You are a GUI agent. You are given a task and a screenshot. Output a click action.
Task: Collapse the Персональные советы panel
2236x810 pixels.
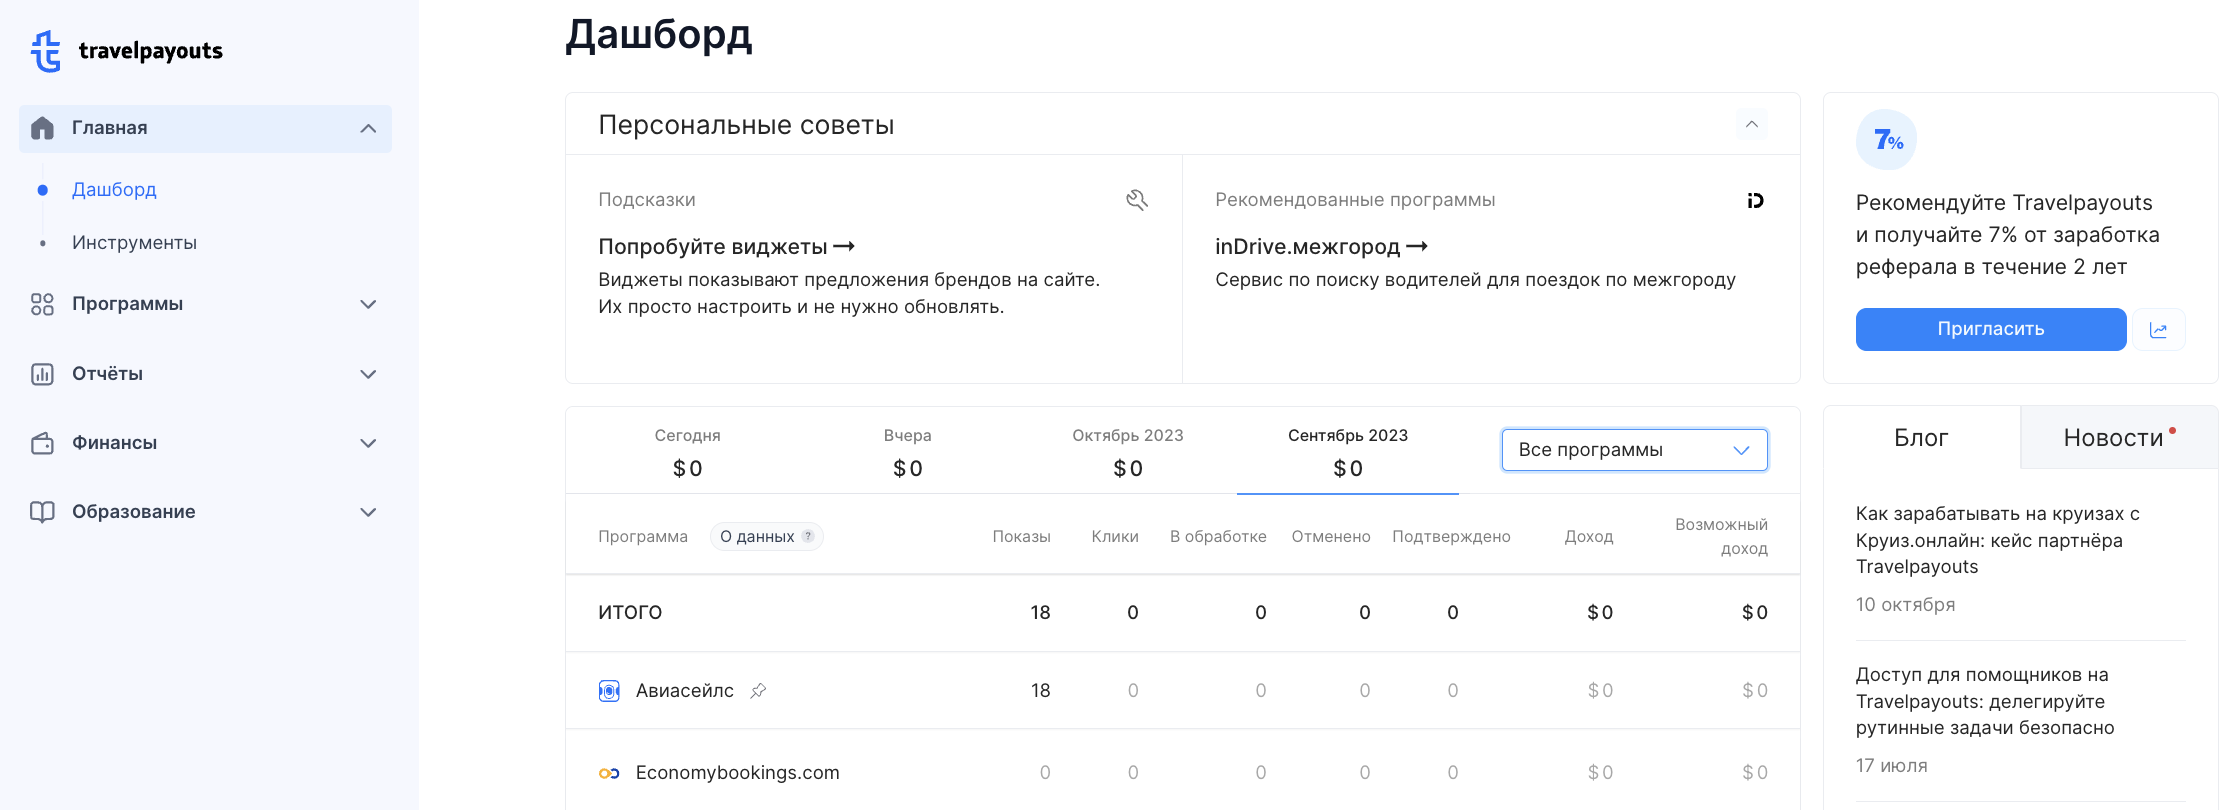coord(1752,124)
